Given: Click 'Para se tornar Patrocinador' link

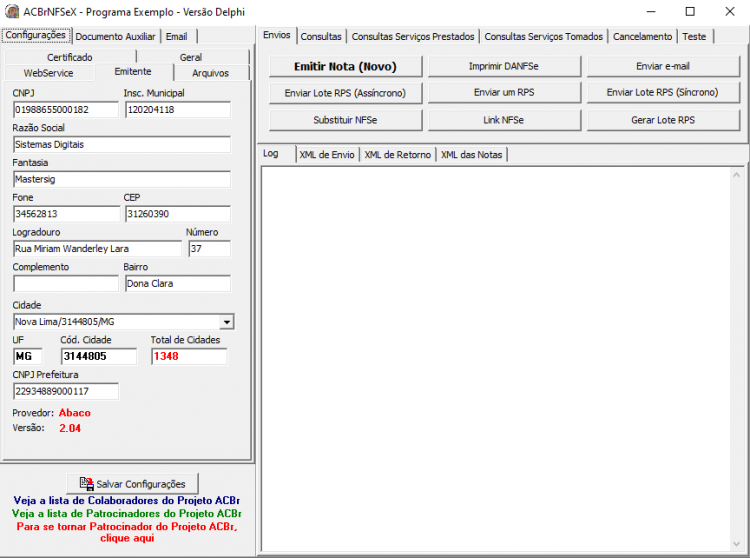Looking at the screenshot, I should [x=127, y=532].
